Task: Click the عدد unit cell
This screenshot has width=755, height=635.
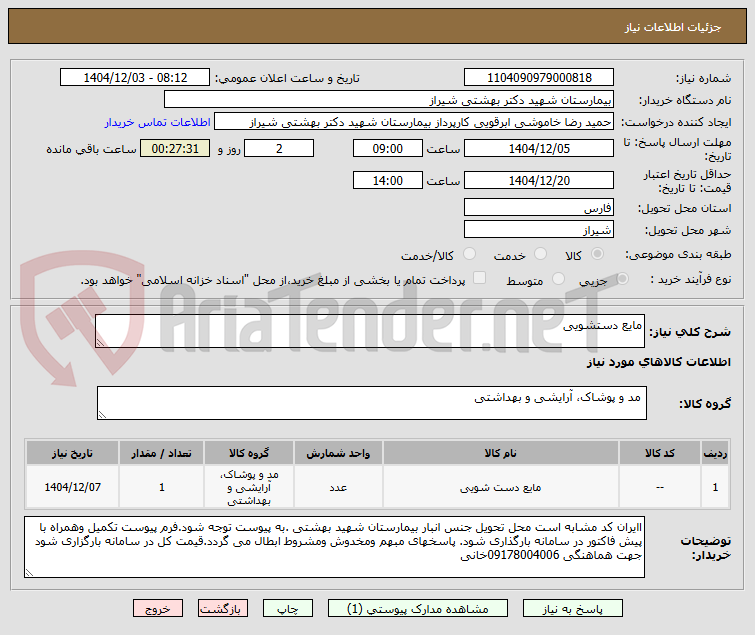Action: click(x=338, y=487)
